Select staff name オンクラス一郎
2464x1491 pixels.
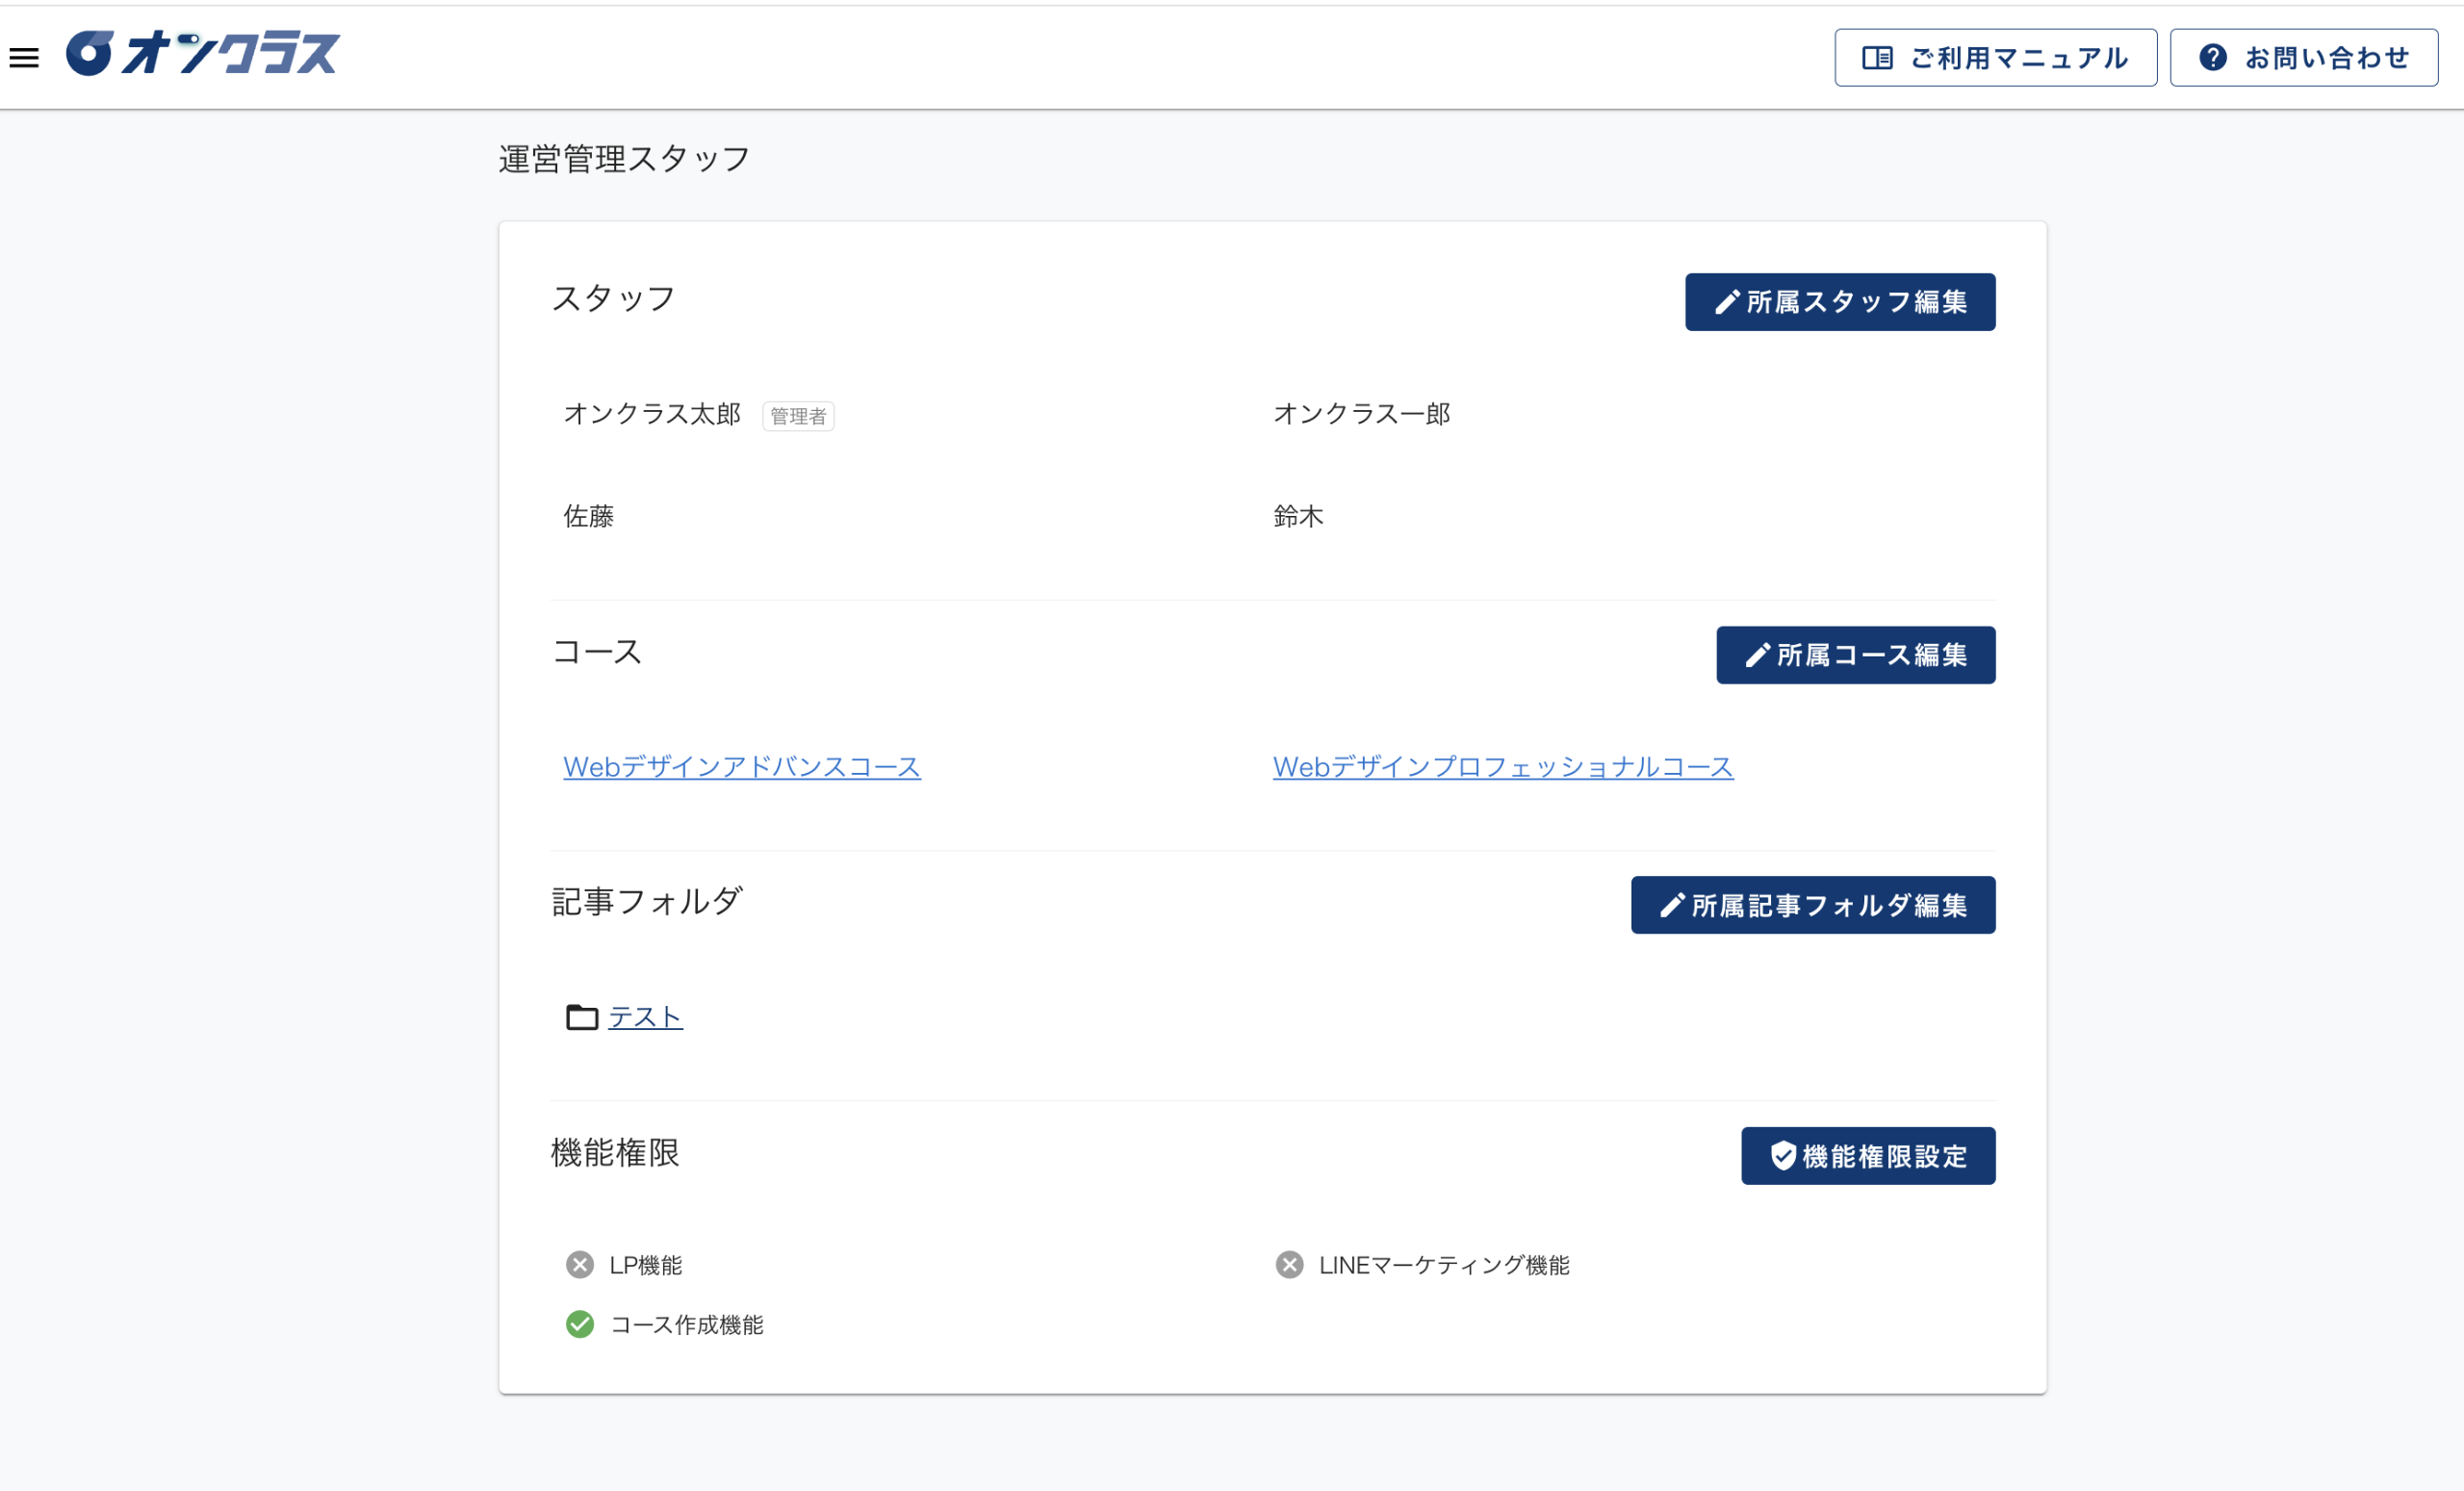tap(1361, 414)
